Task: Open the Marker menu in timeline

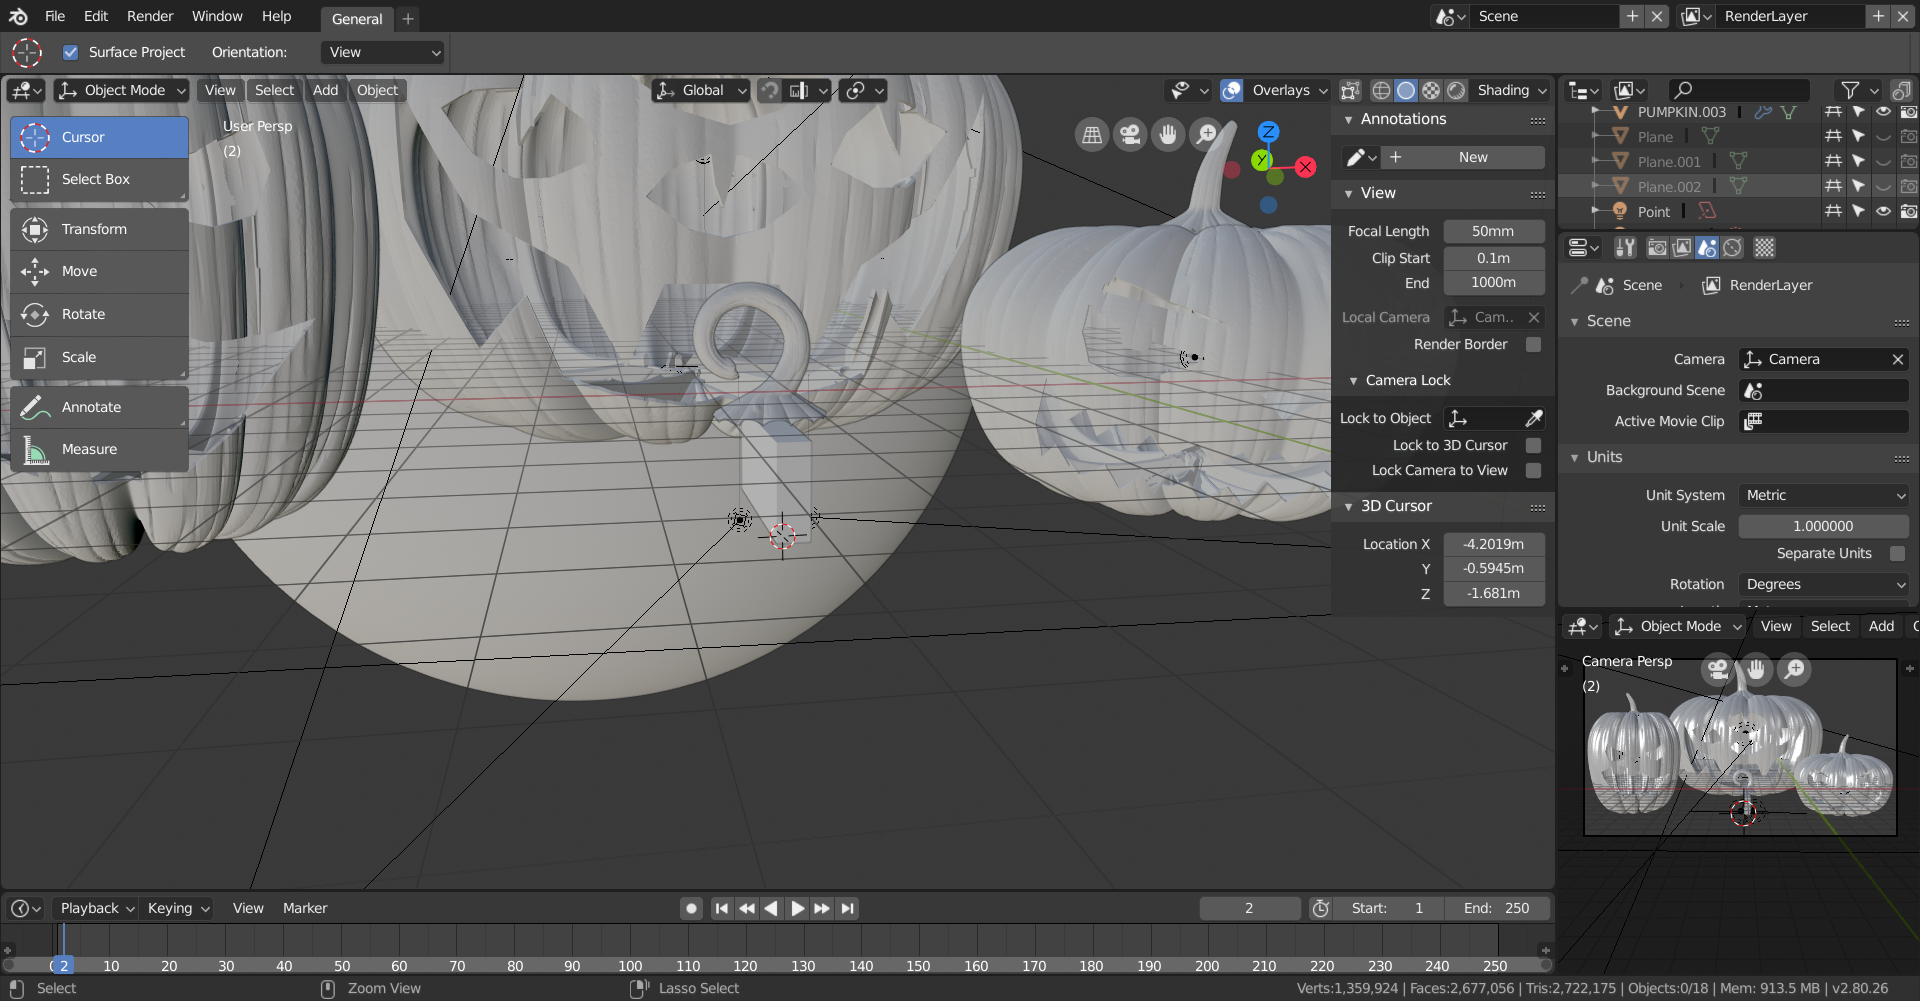Action: pyautogui.click(x=305, y=908)
